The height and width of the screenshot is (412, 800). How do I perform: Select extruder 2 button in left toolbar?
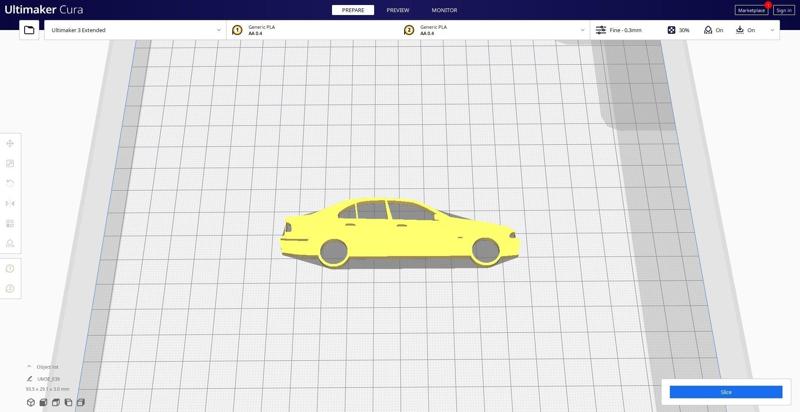[x=10, y=289]
